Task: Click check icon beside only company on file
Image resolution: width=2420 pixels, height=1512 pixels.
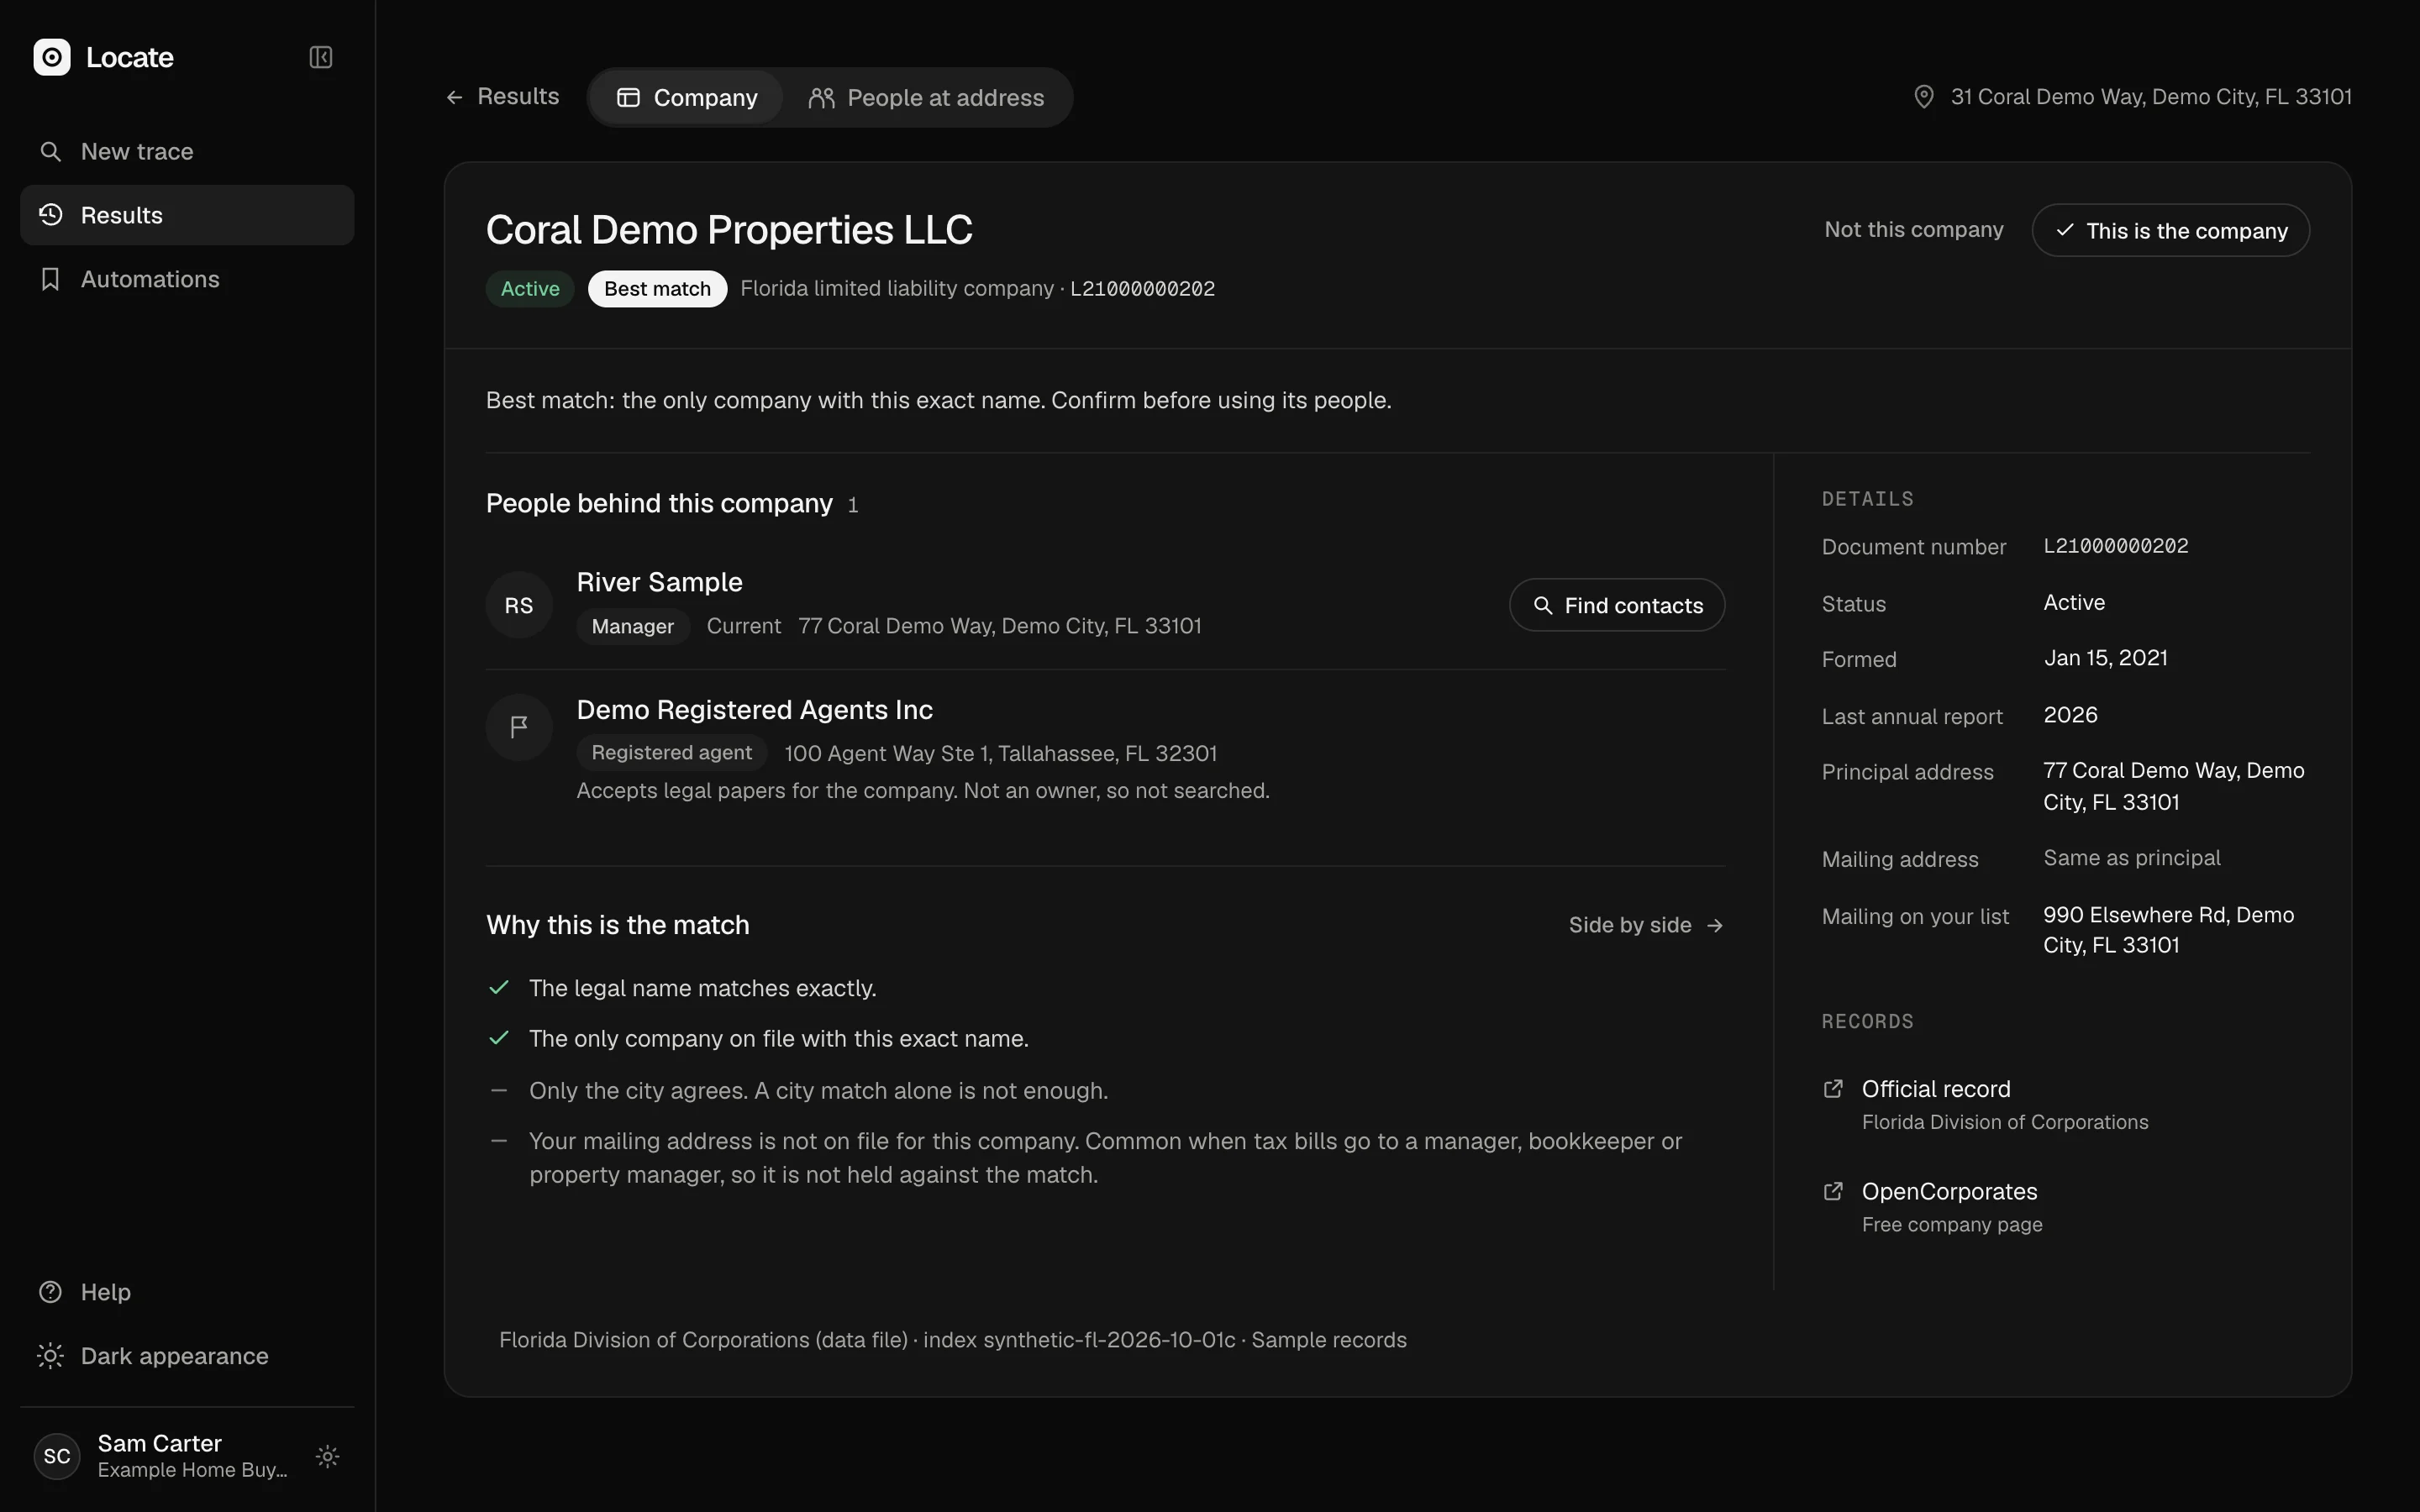Action: pos(499,1038)
